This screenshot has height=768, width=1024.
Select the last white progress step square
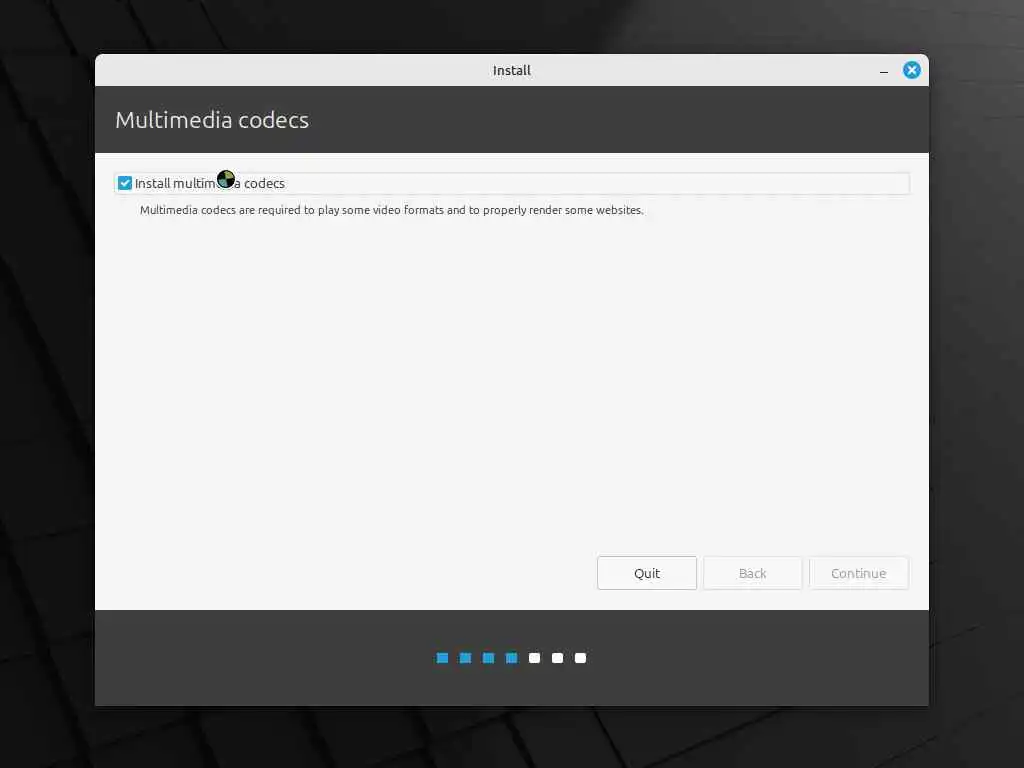581,658
